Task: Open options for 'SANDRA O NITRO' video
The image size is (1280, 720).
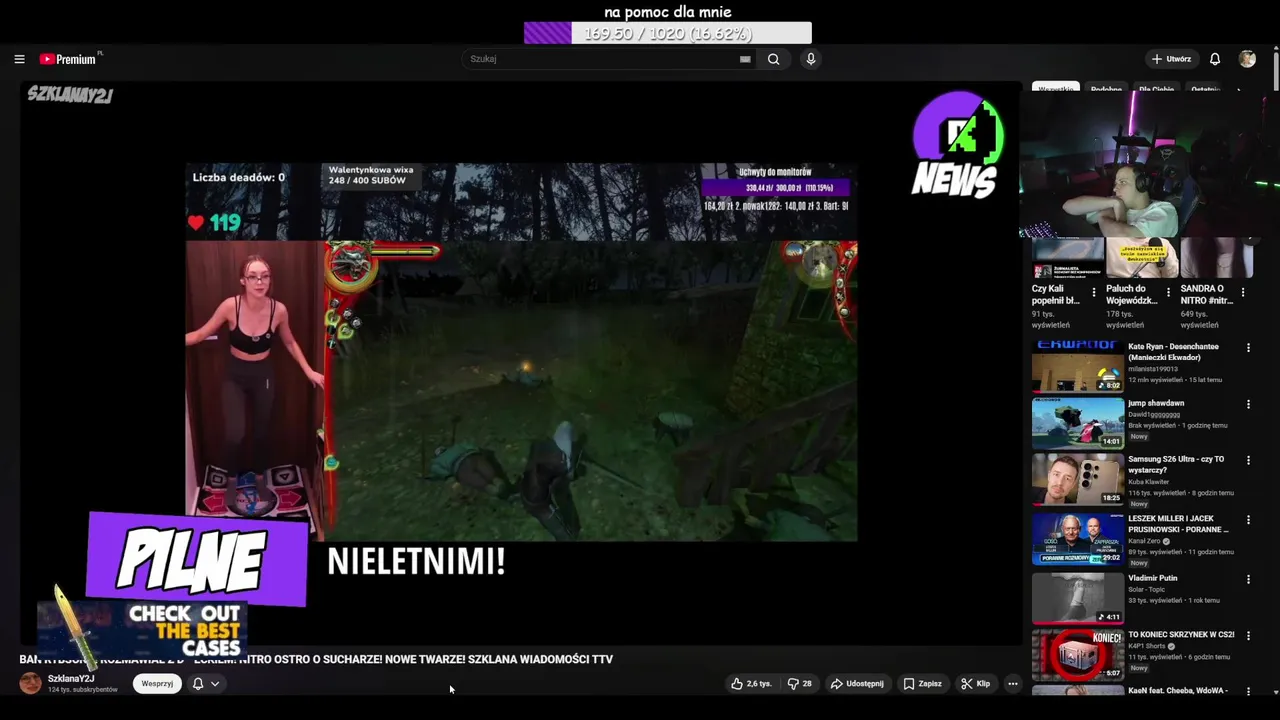Action: (x=1243, y=293)
